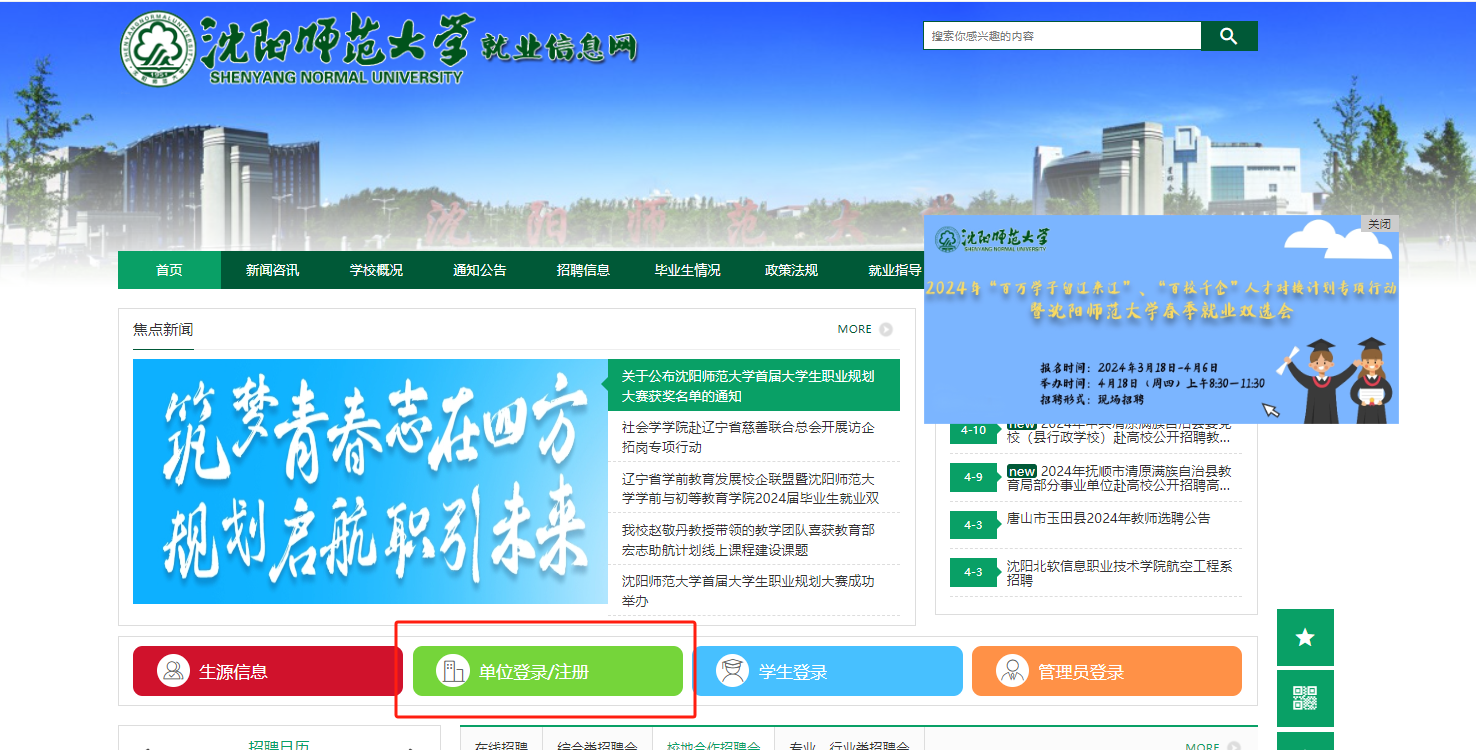Switch to 专业、行业类招聘会 tab

pyautogui.click(x=850, y=746)
